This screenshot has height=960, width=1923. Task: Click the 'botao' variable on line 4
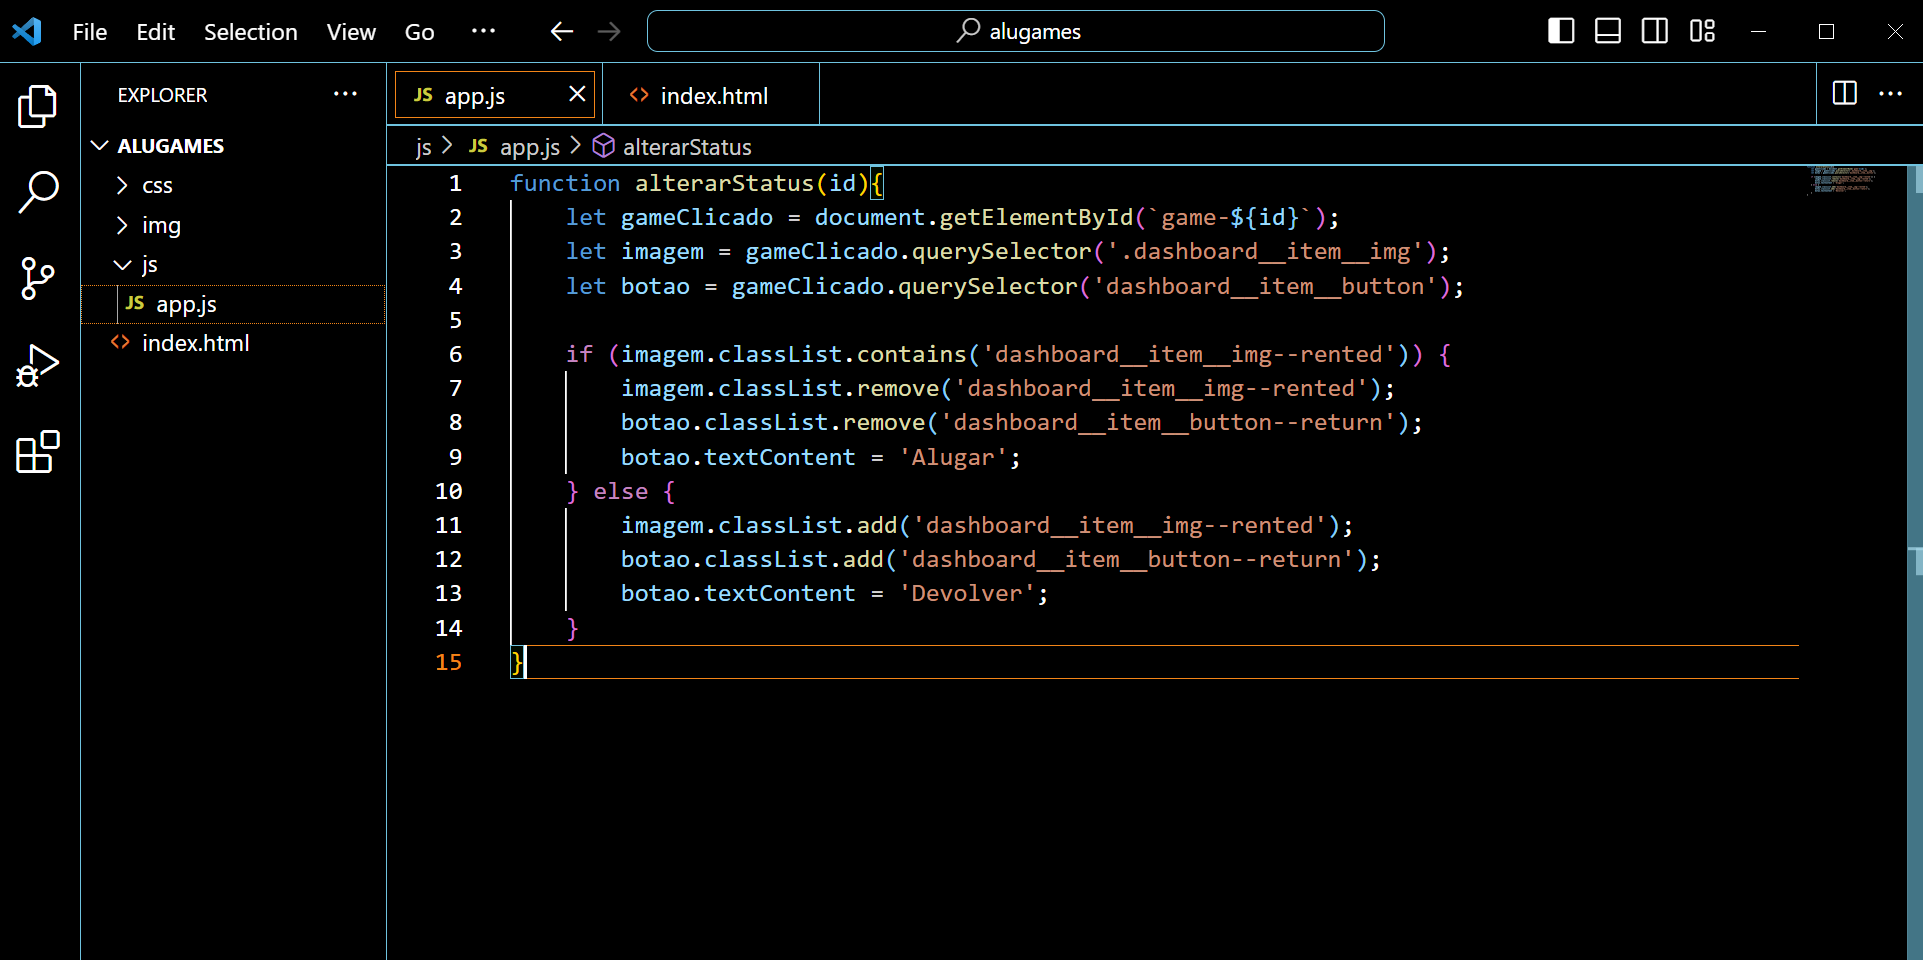(655, 286)
